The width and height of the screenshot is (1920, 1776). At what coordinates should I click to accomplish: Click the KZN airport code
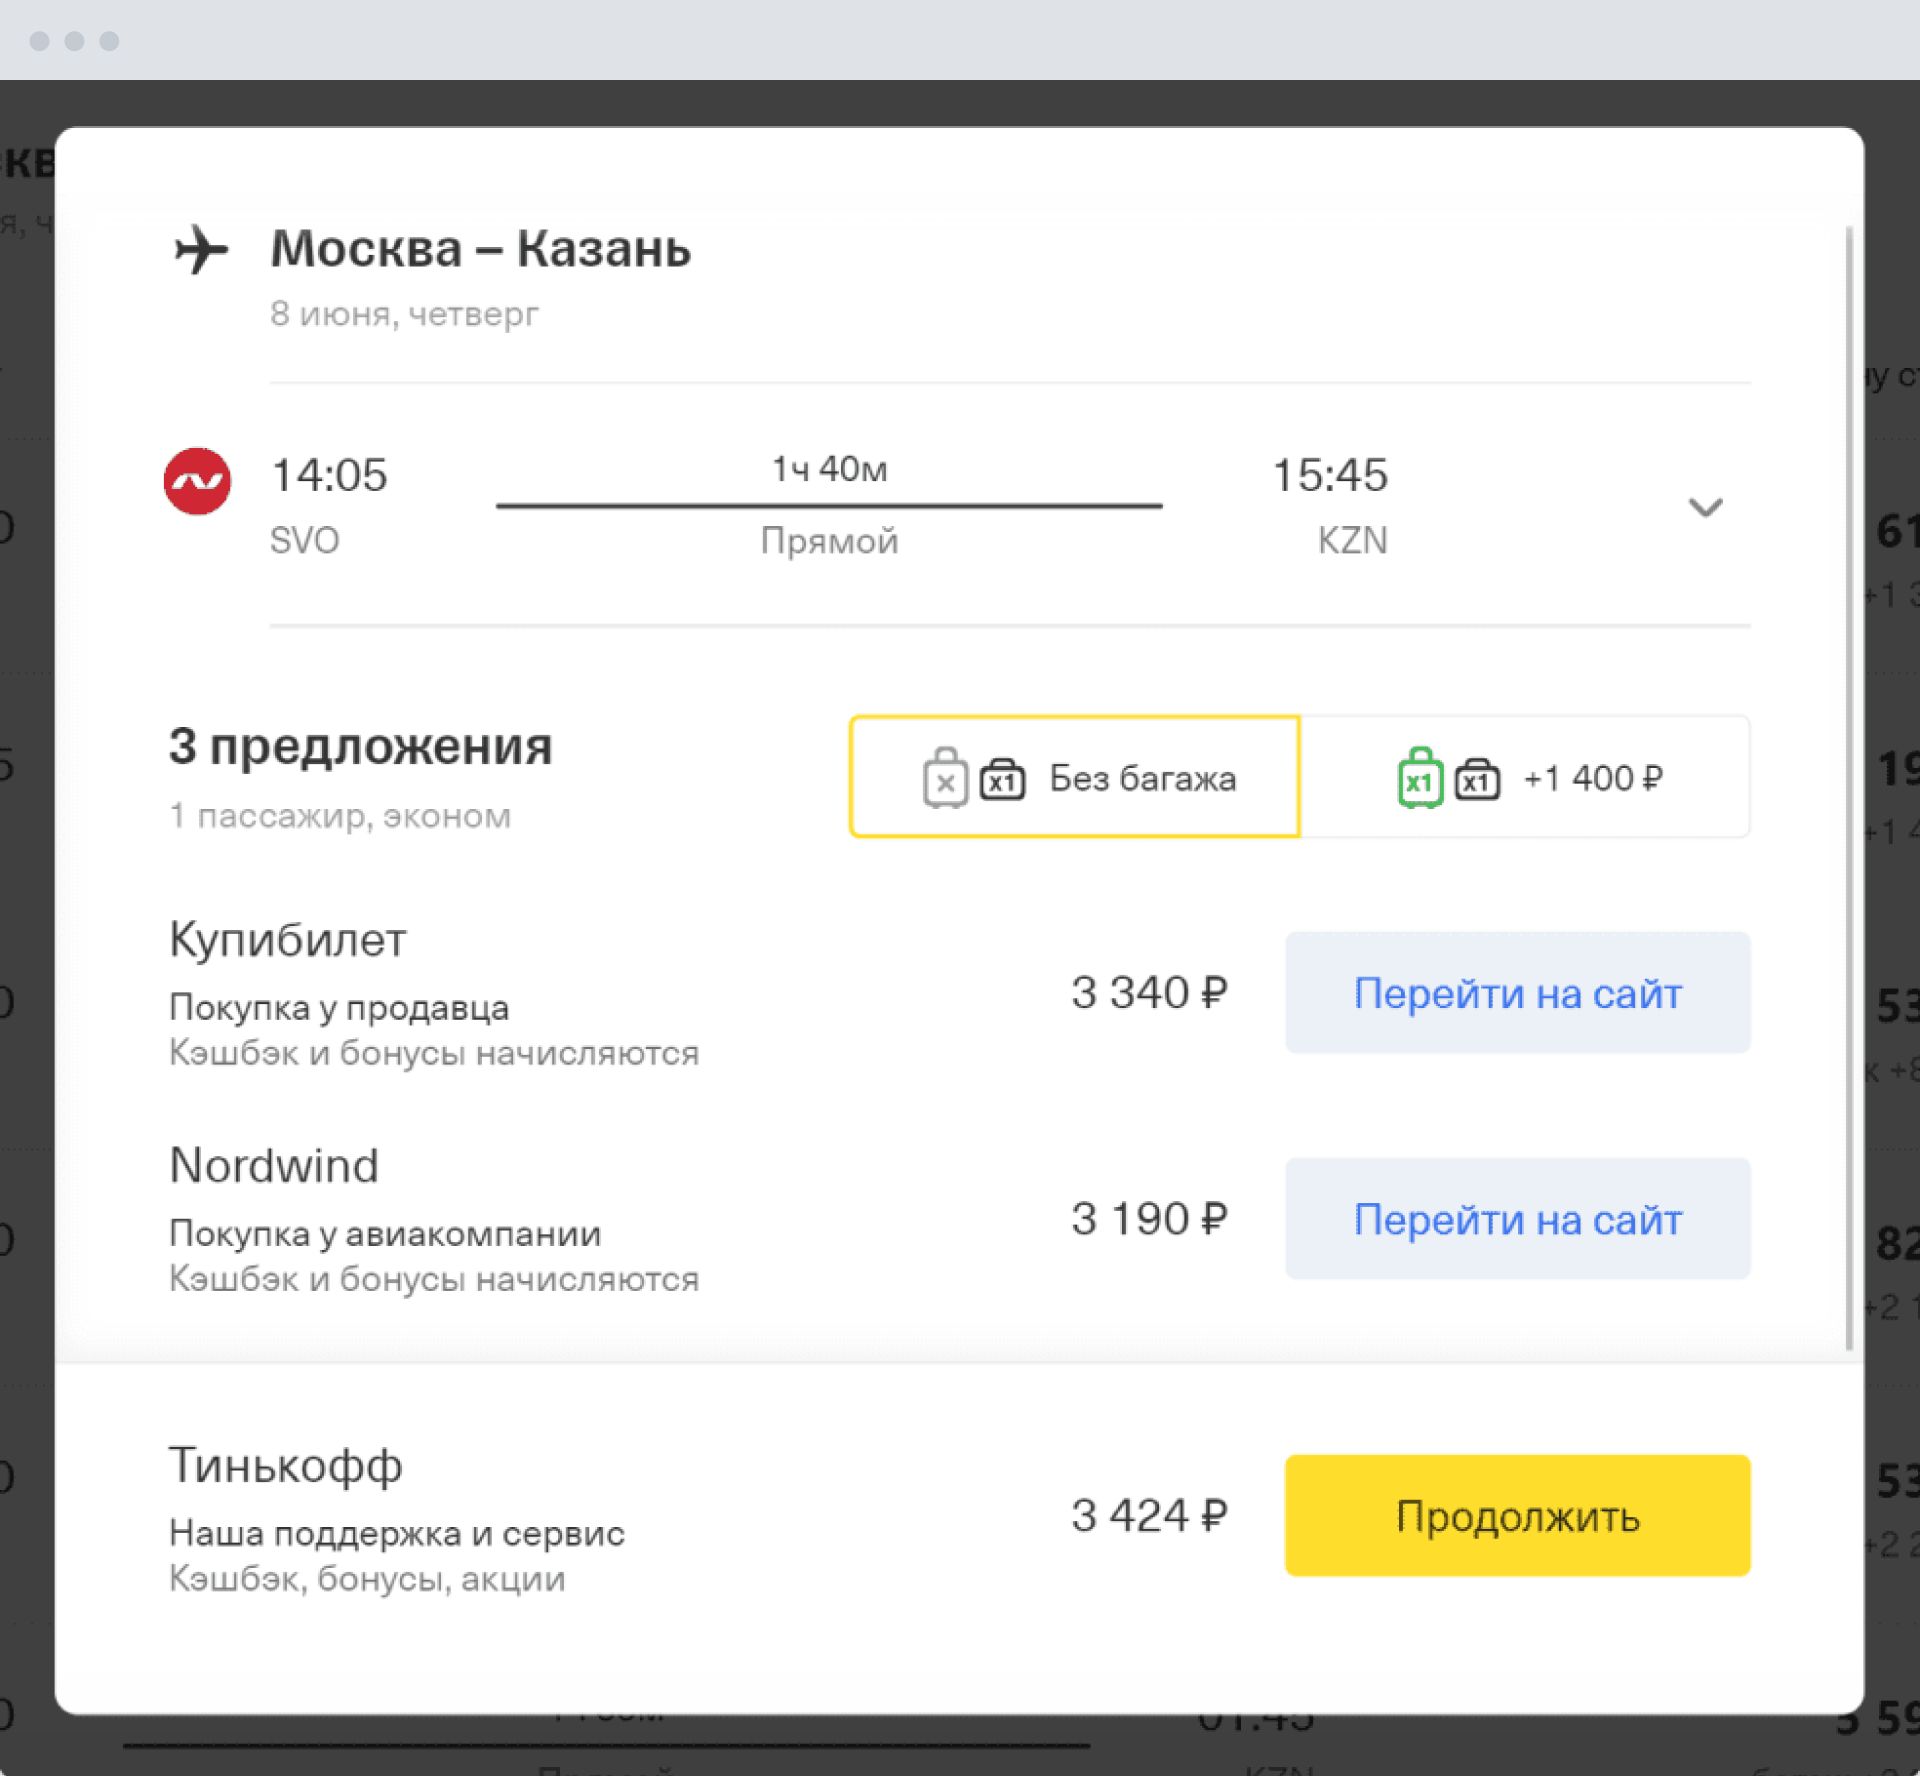coord(1352,541)
